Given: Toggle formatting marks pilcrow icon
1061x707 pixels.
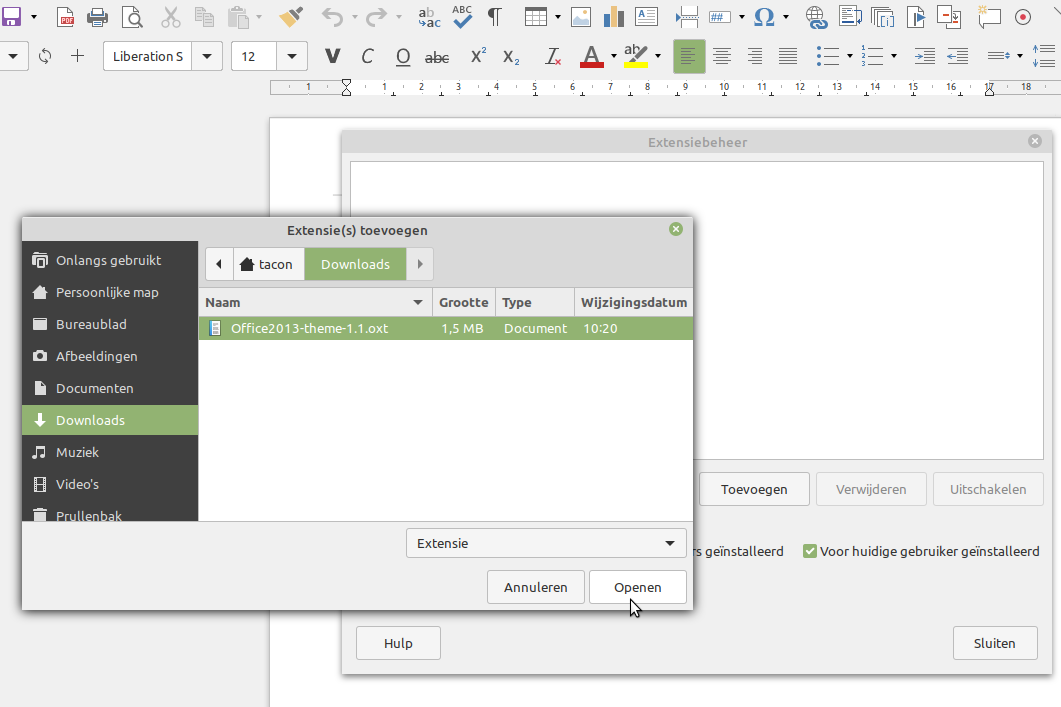Looking at the screenshot, I should [494, 17].
